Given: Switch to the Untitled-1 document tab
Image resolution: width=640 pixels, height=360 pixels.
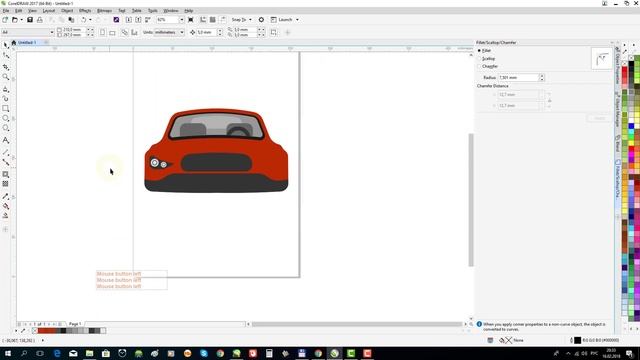Looking at the screenshot, I should point(27,42).
